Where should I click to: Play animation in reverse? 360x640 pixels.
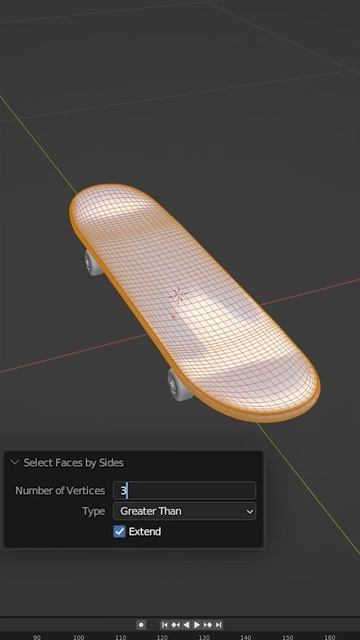click(x=186, y=624)
